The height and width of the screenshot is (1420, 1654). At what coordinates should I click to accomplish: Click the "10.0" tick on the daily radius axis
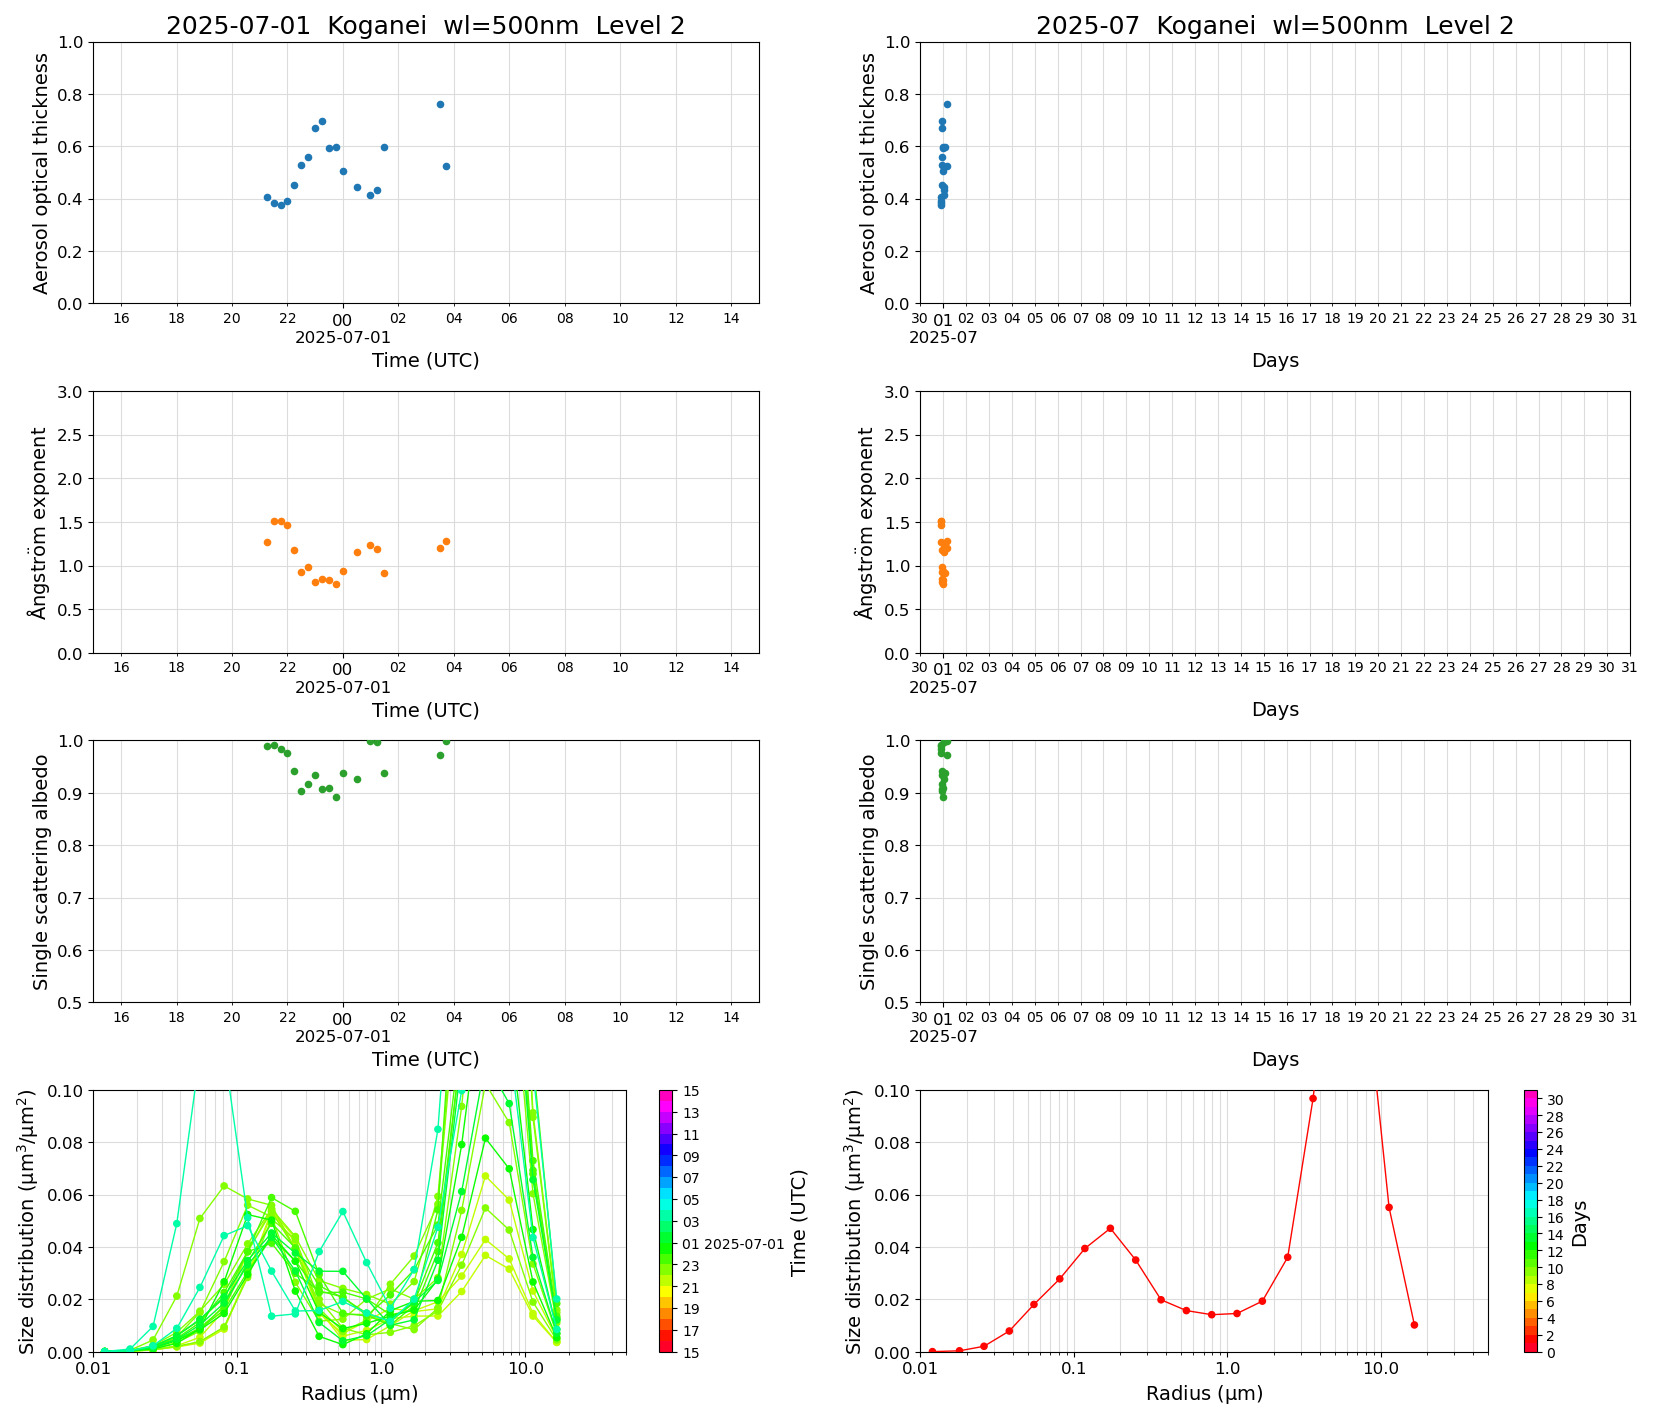[526, 1368]
